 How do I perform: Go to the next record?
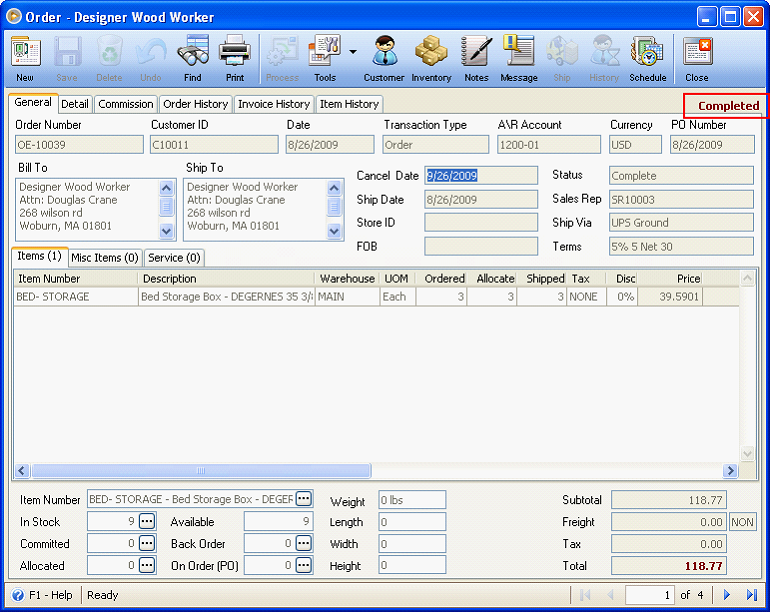pos(727,595)
